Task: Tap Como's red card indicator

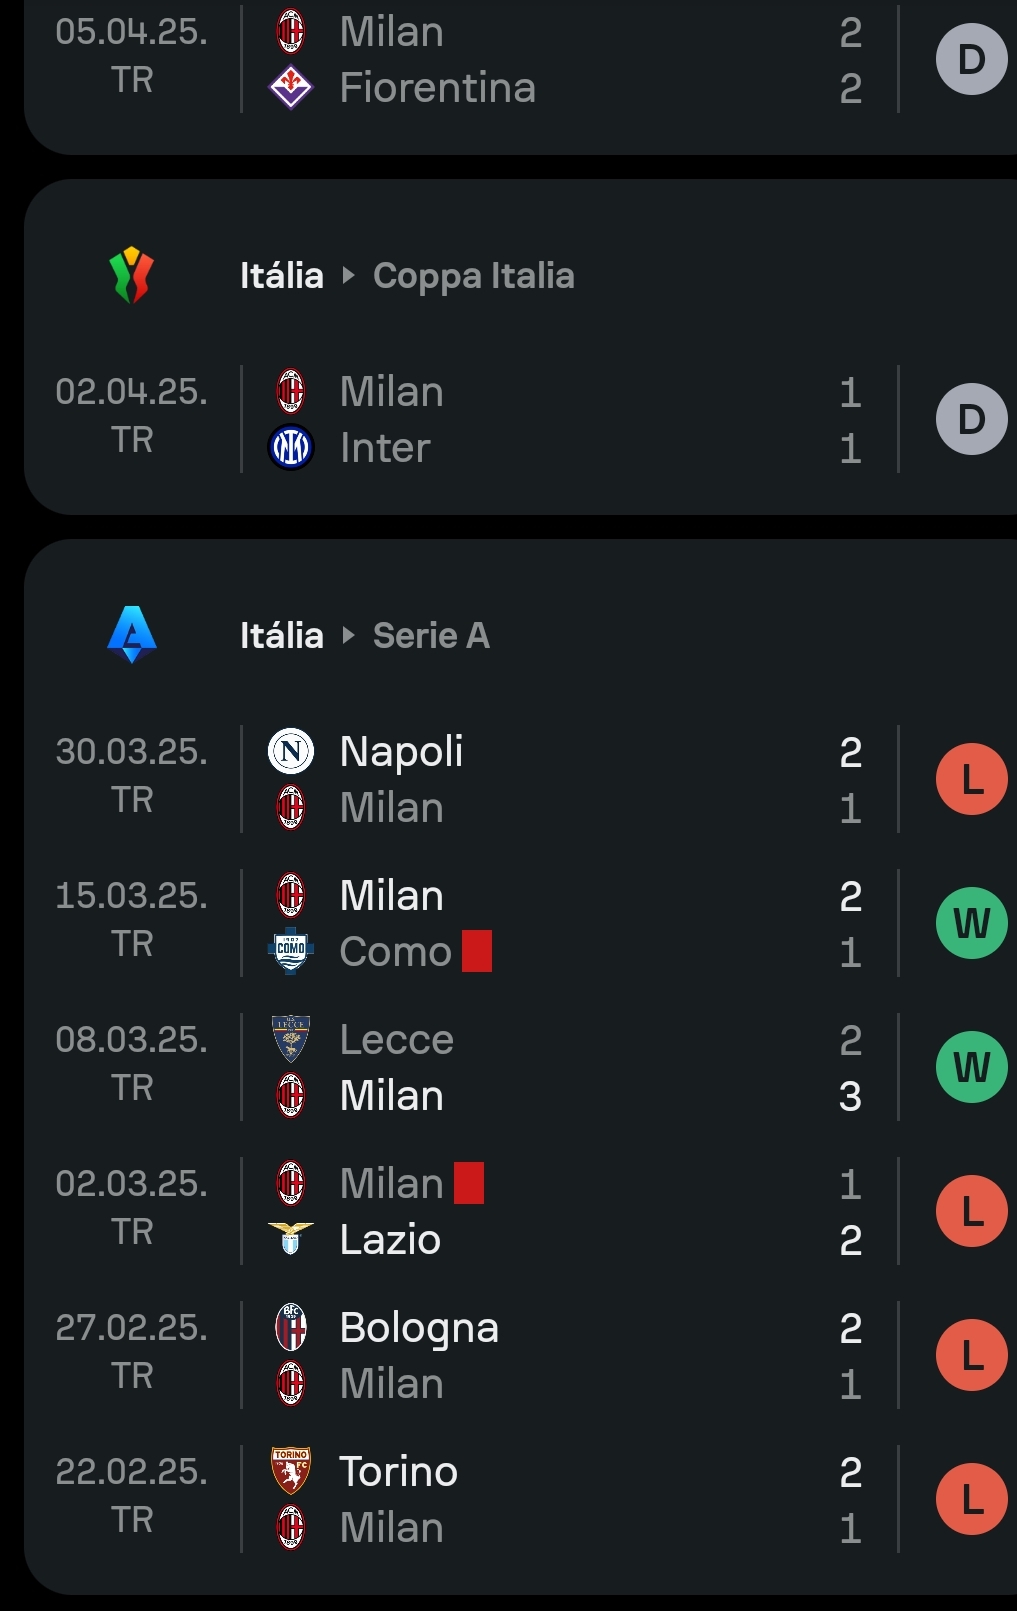Action: point(477,951)
